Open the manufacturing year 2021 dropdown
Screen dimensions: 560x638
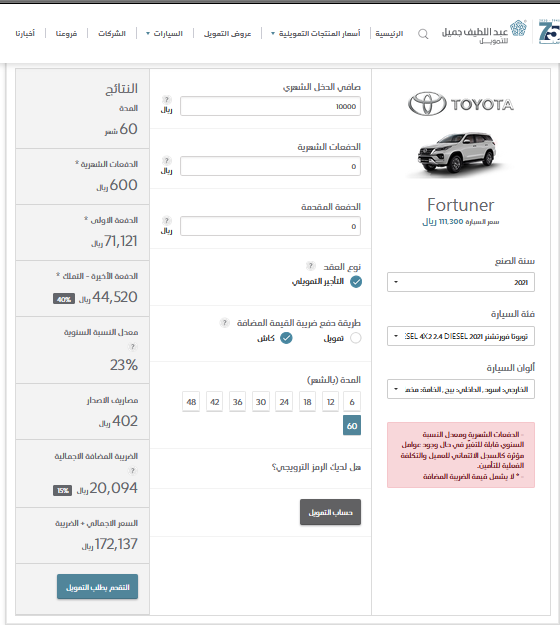(x=461, y=282)
